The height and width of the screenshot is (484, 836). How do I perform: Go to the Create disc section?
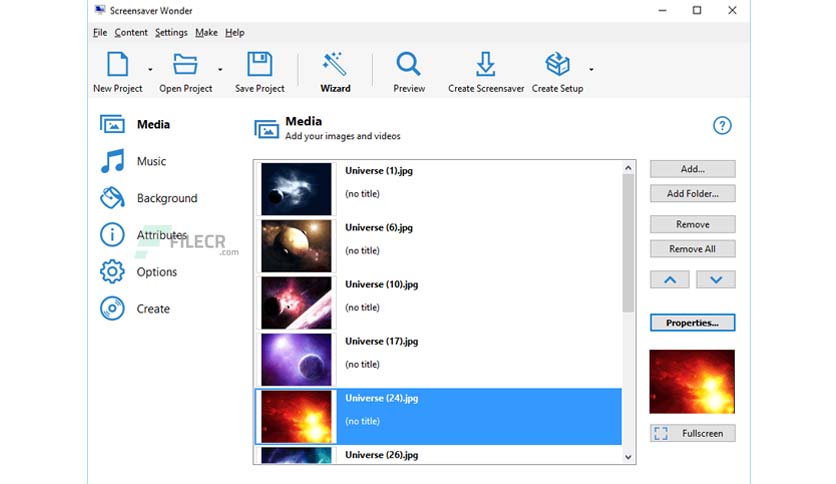coord(135,309)
